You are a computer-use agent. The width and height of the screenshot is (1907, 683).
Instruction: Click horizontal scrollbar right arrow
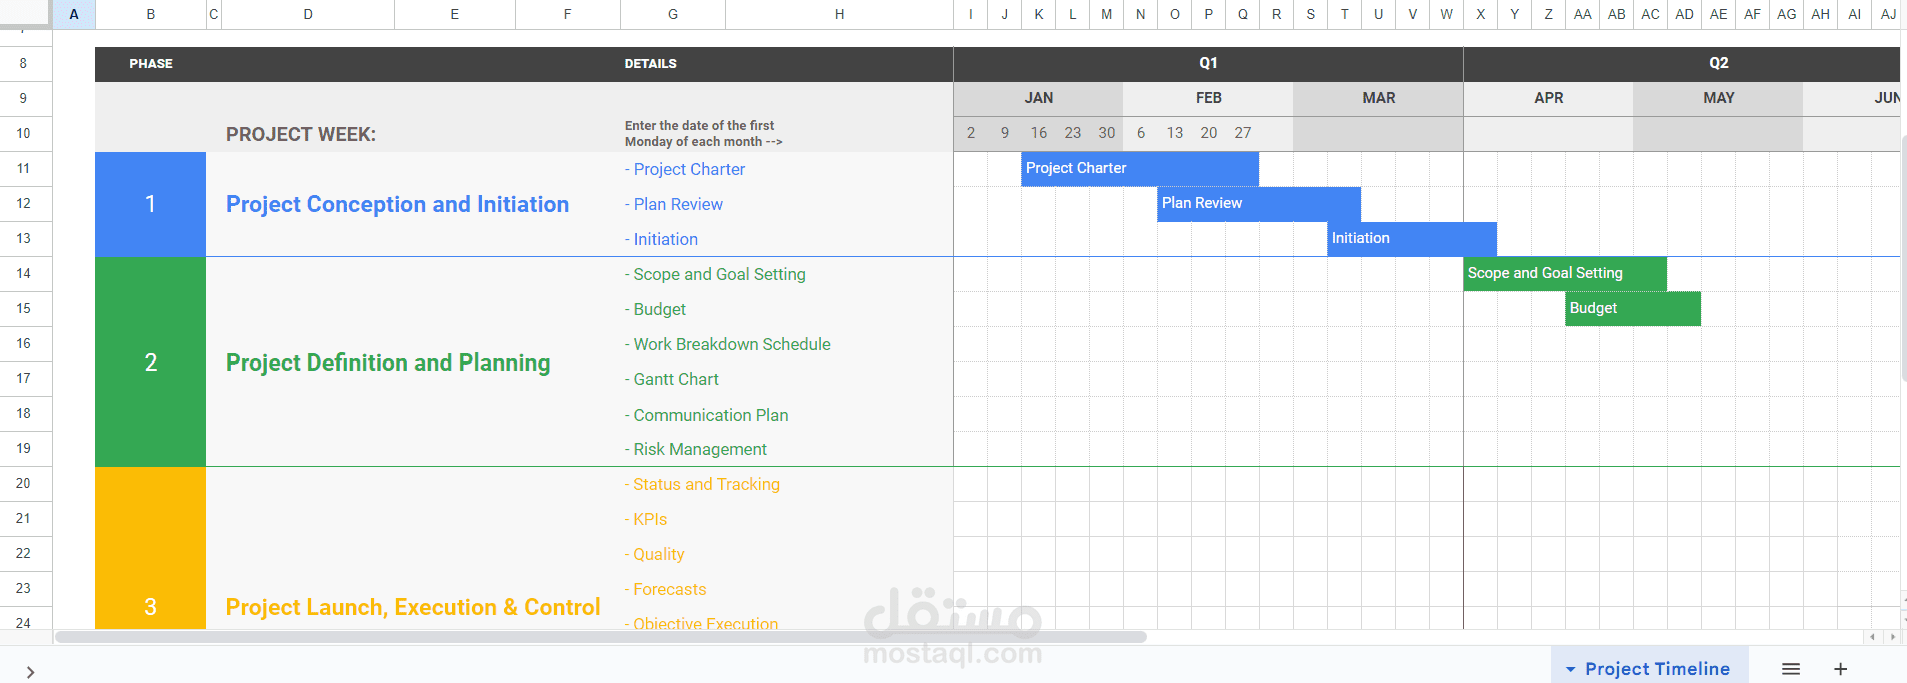click(1891, 637)
